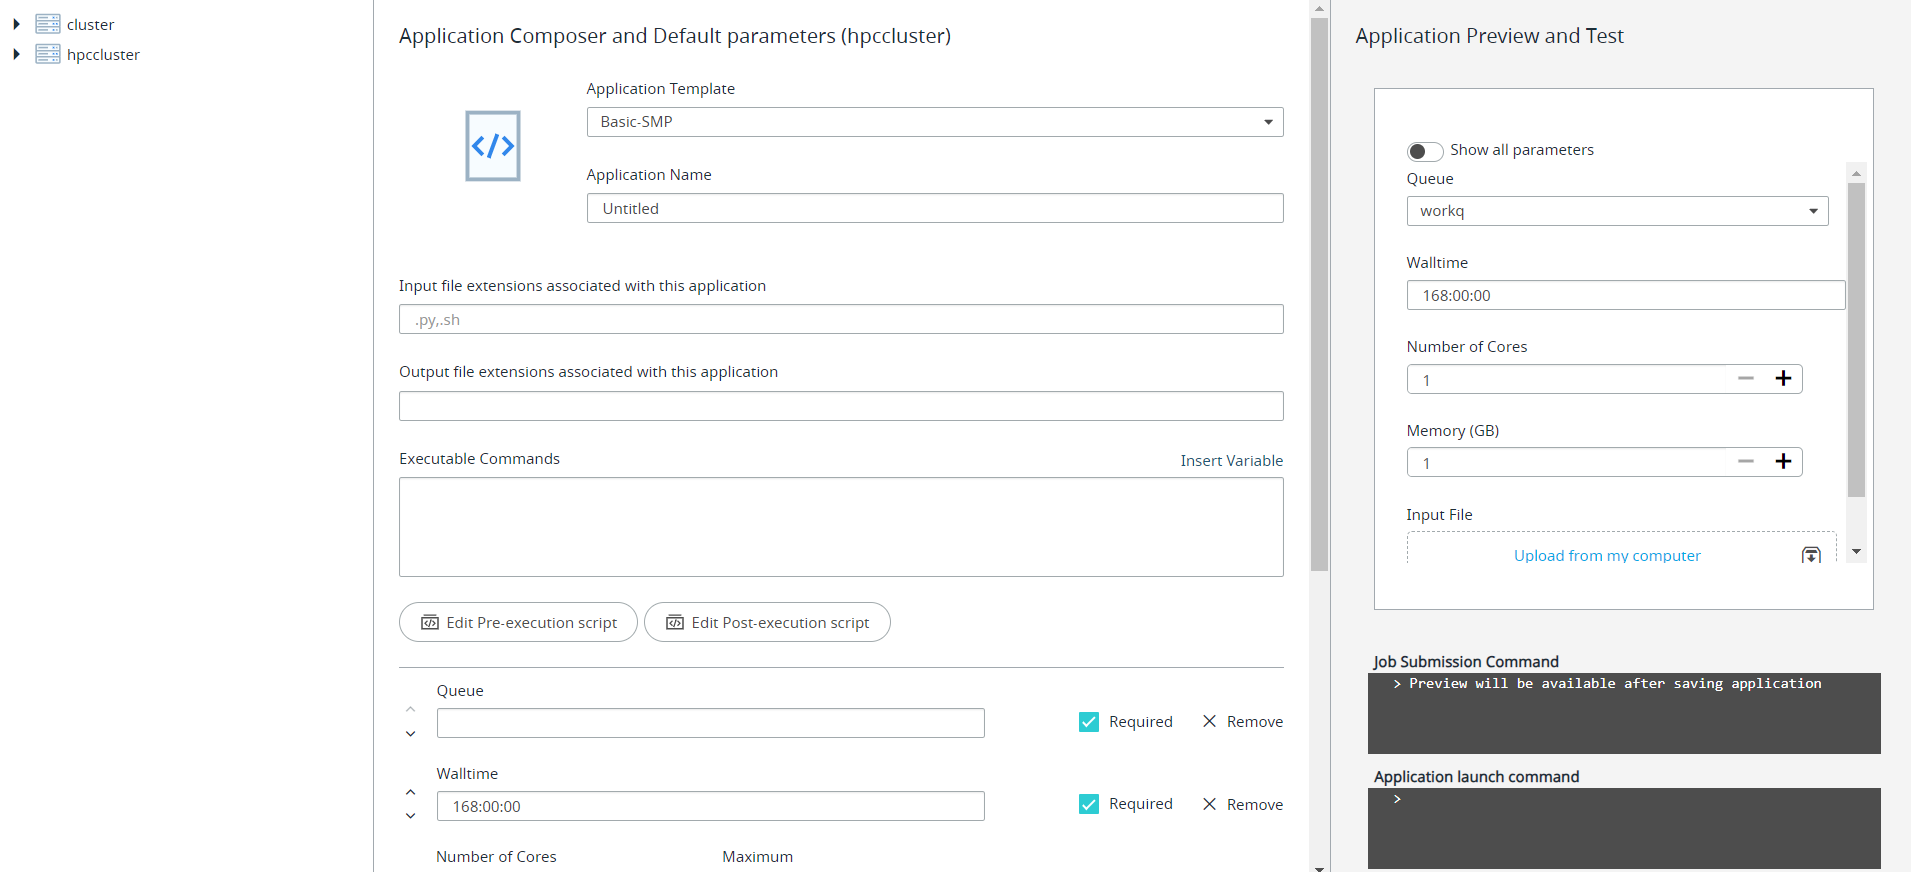
Task: Click the Insert Variable link
Action: point(1231,460)
